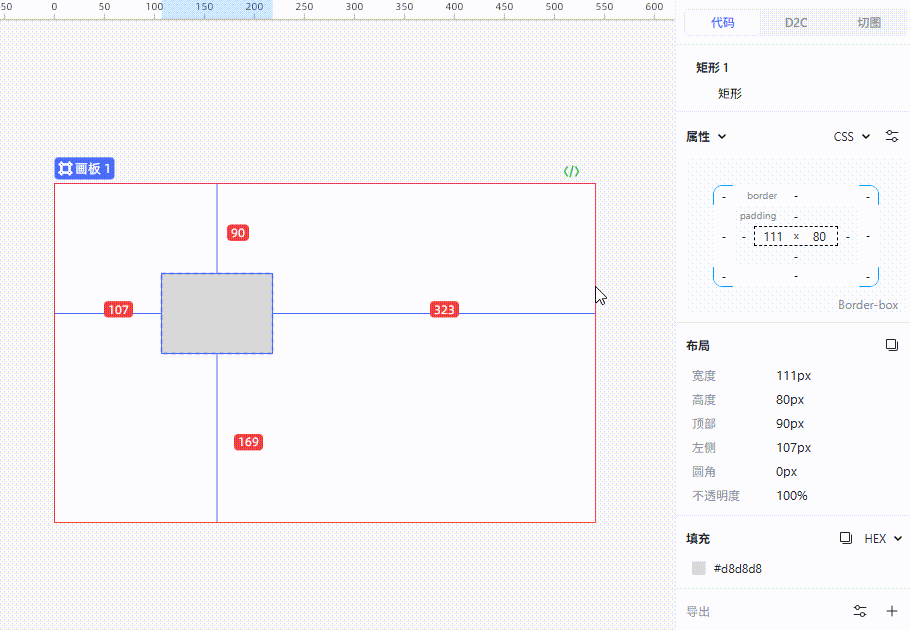Viewport: 910px width, 630px height.
Task: Select the gray rectangle on canvas
Action: point(217,313)
